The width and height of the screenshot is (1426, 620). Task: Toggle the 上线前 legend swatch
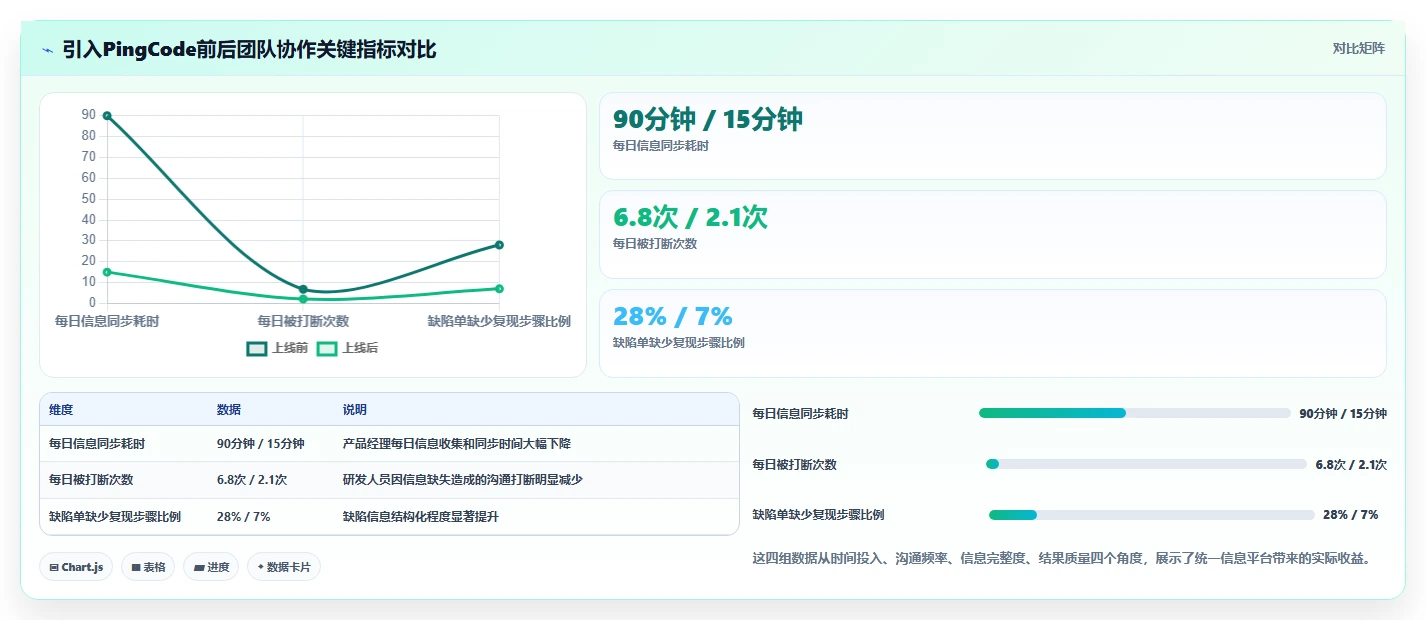point(257,348)
